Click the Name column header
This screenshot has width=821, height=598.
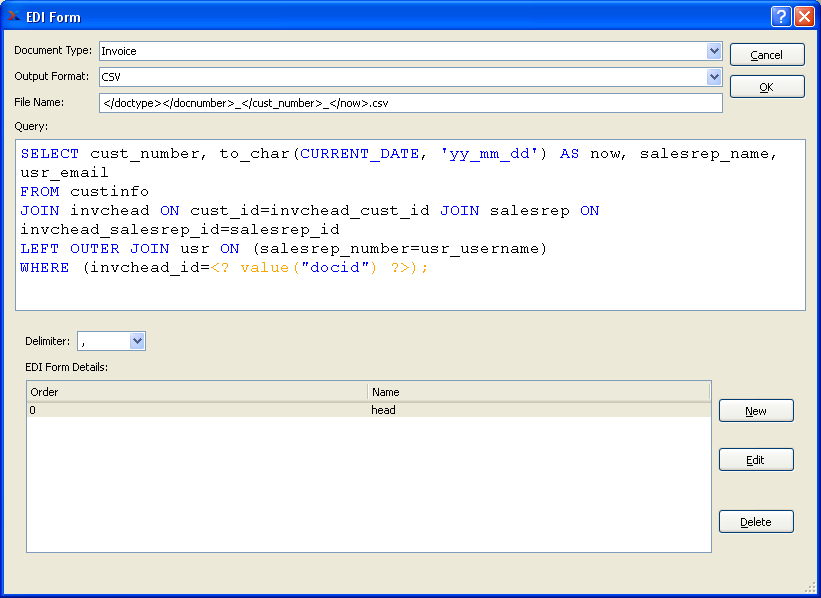(x=538, y=392)
